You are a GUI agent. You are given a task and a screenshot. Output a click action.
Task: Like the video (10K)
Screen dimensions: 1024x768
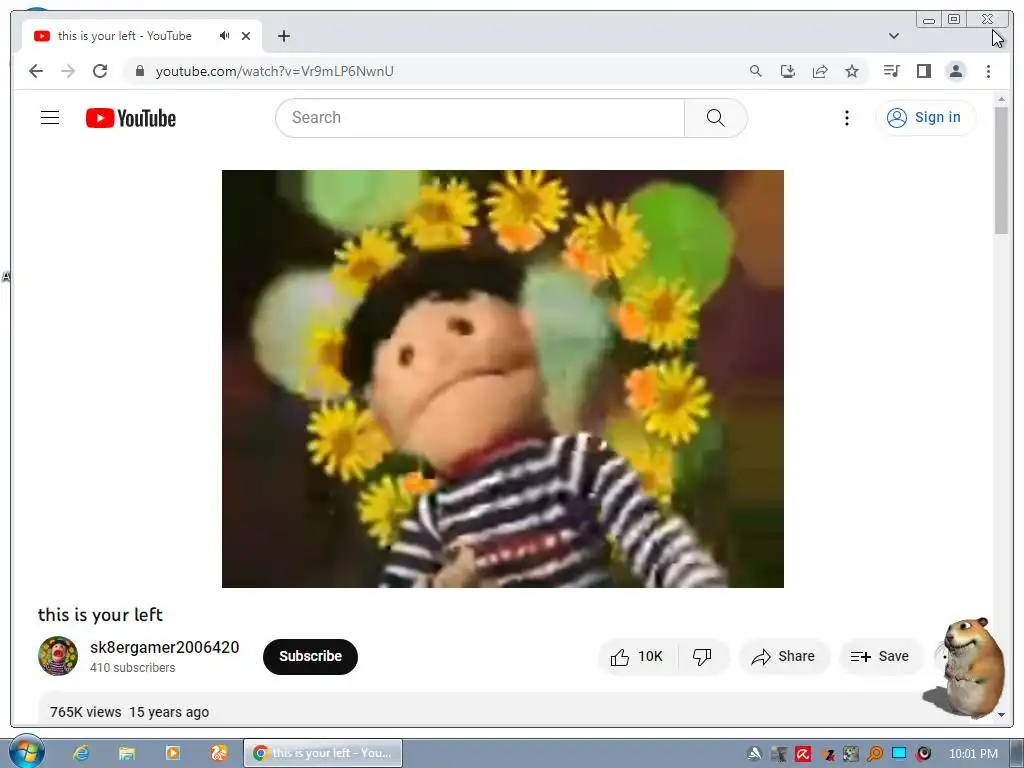pyautogui.click(x=637, y=656)
